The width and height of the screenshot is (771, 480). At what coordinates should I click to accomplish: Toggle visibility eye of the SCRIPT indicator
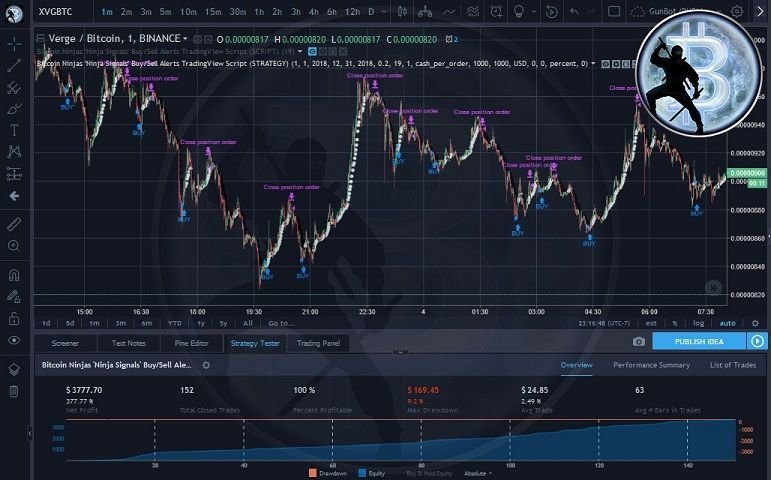click(312, 51)
